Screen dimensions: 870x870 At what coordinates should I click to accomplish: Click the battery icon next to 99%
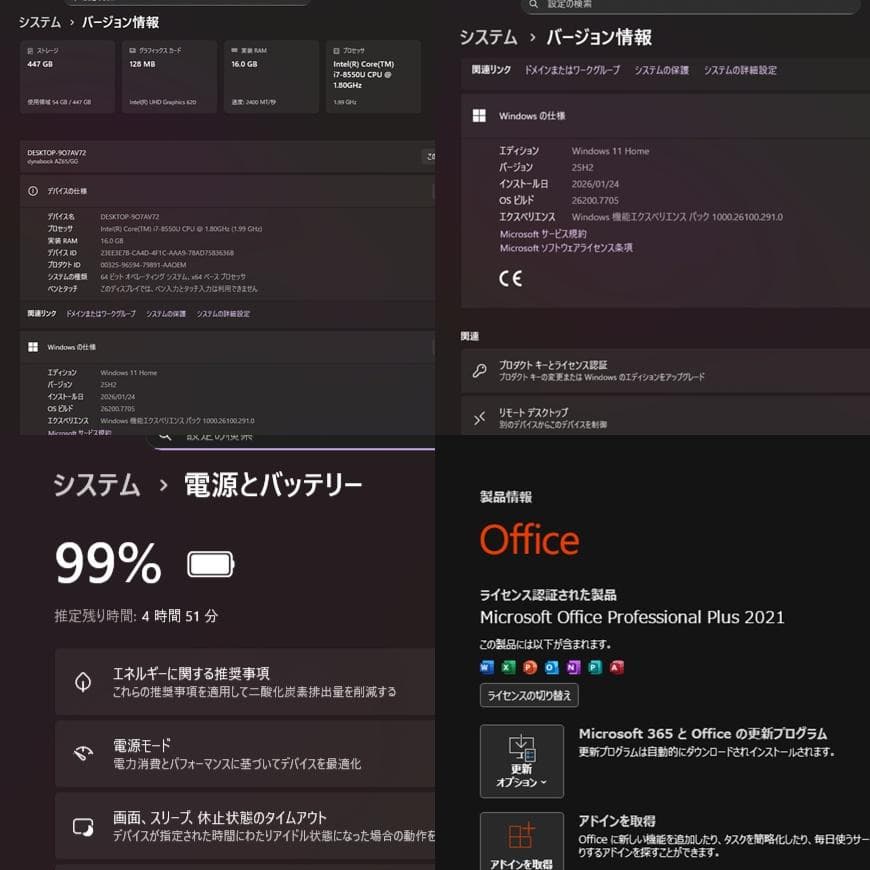pos(210,563)
